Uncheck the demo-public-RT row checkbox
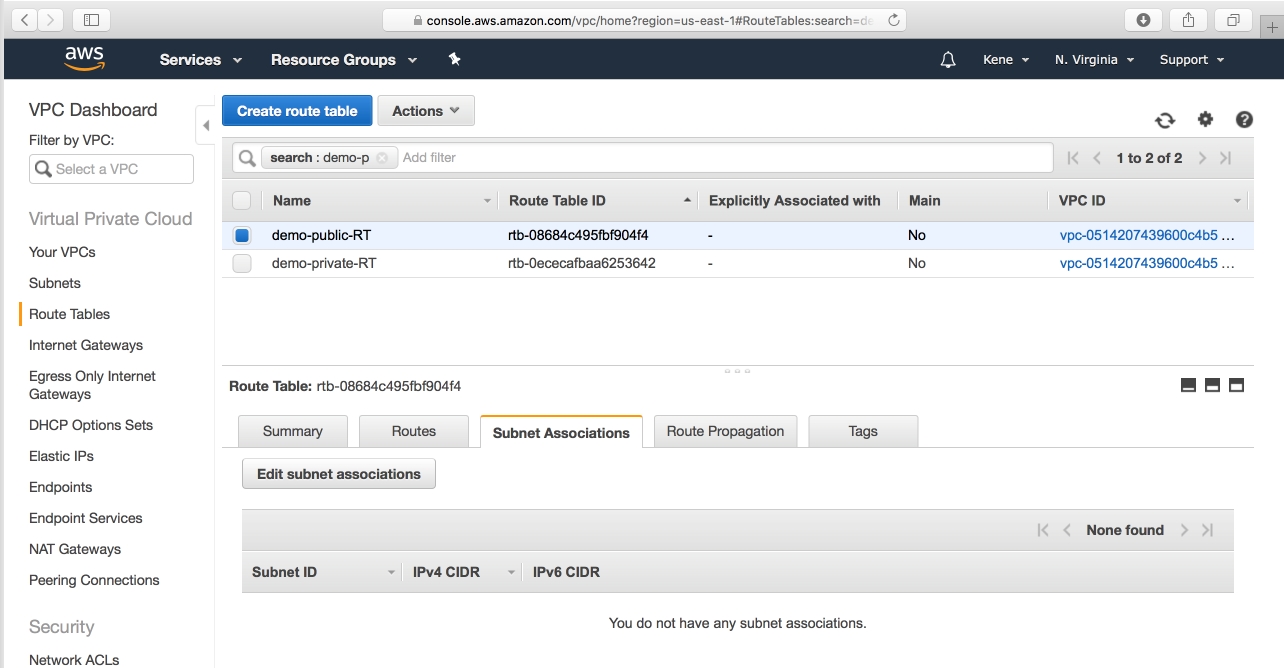The width and height of the screenshot is (1284, 668). [x=242, y=236]
